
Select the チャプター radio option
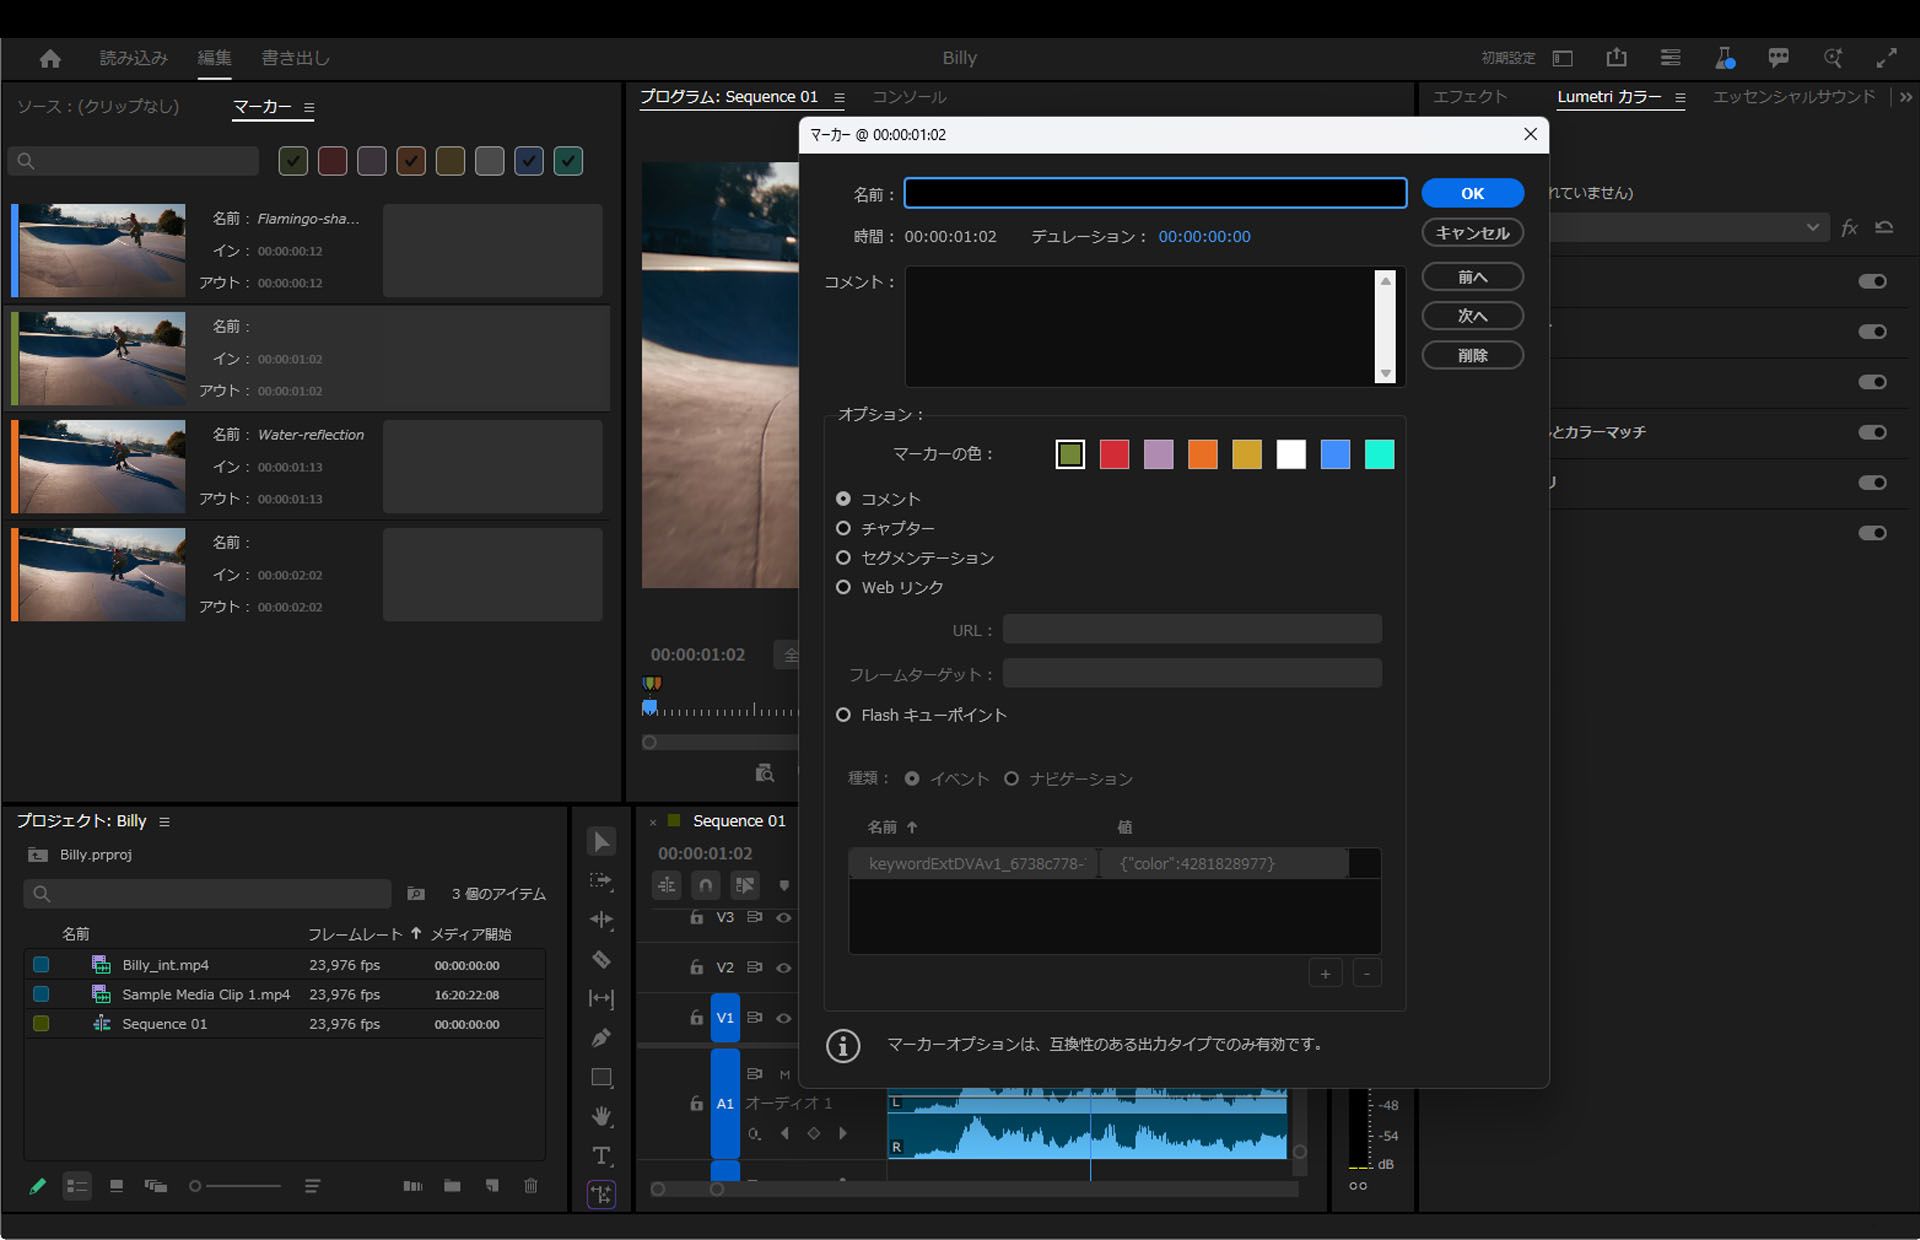pyautogui.click(x=843, y=528)
